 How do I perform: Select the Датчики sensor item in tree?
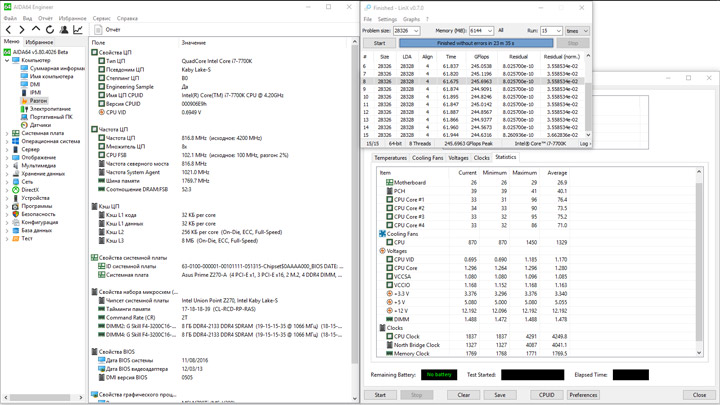coord(38,125)
